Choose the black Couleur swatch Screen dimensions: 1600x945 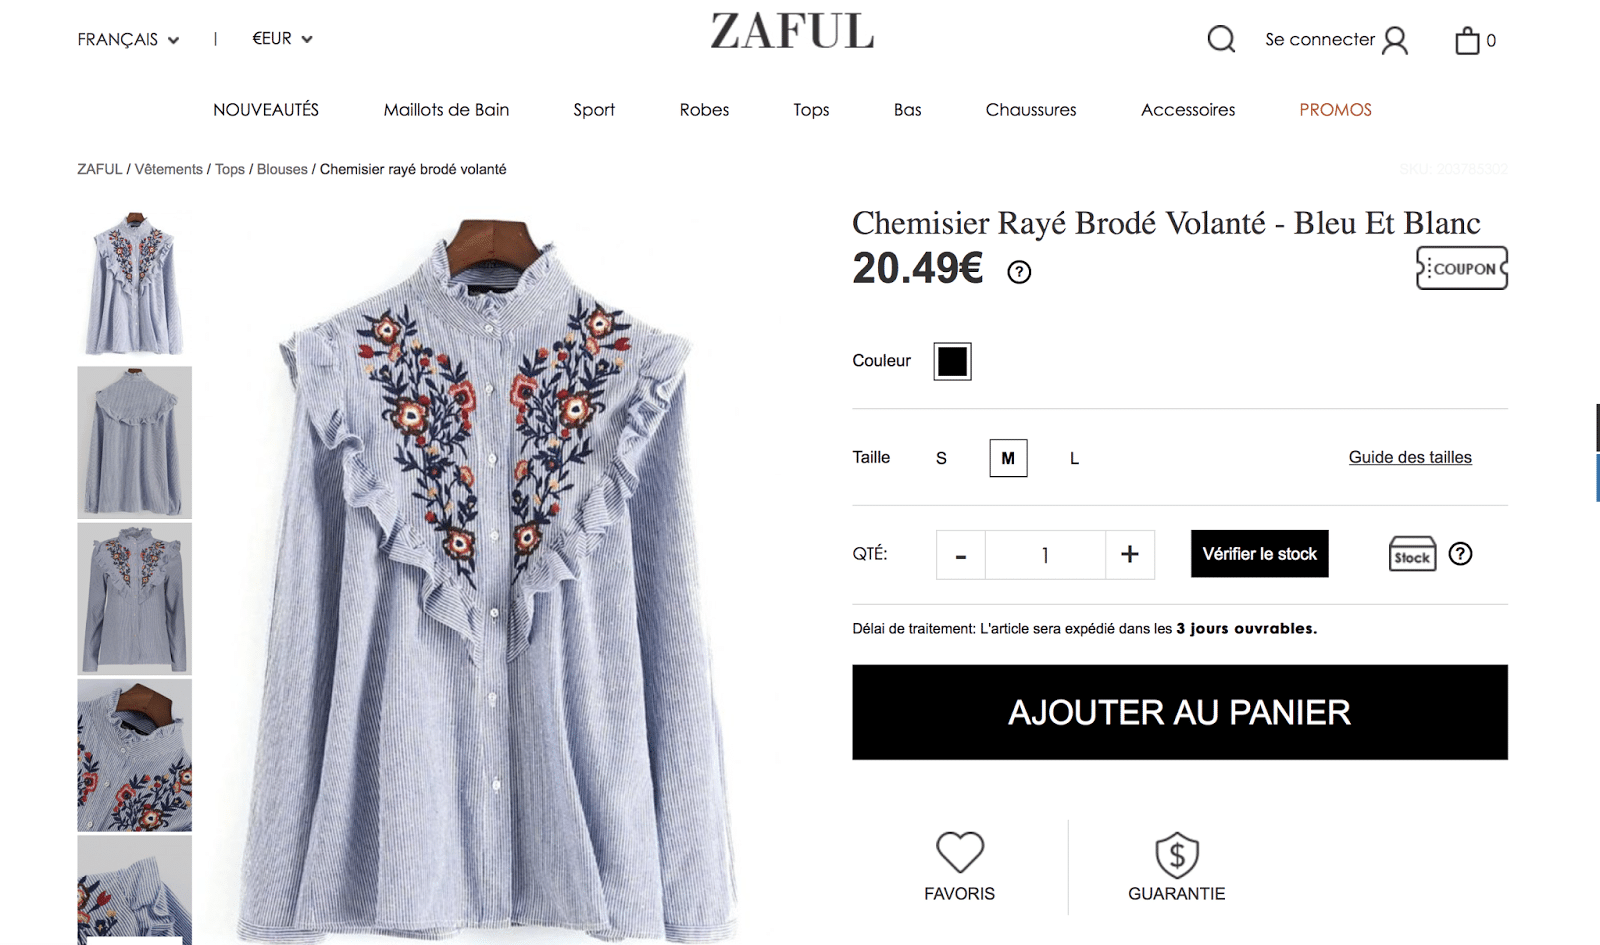952,361
